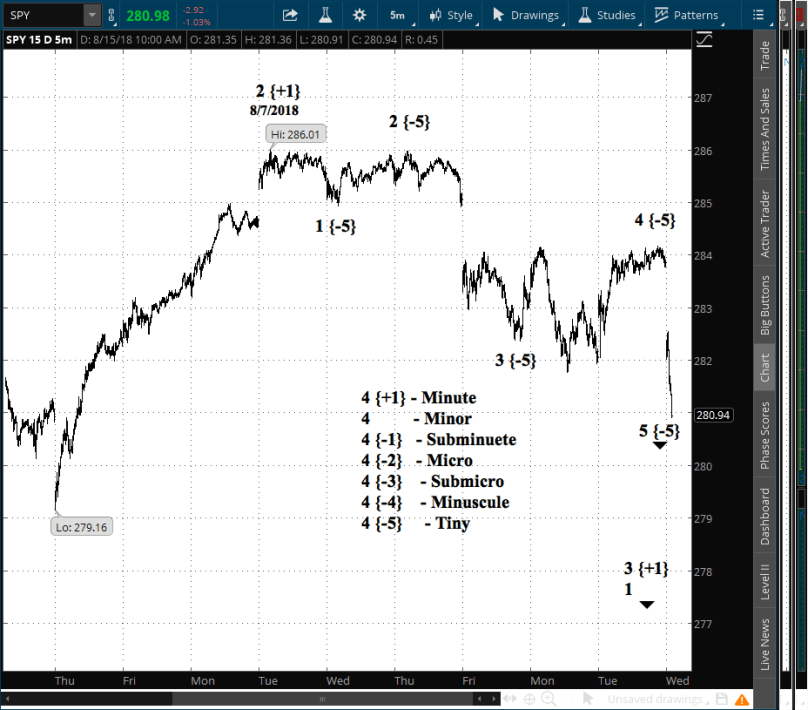
Task: Select the pointer cursor tool at bottom
Action: pos(586,698)
